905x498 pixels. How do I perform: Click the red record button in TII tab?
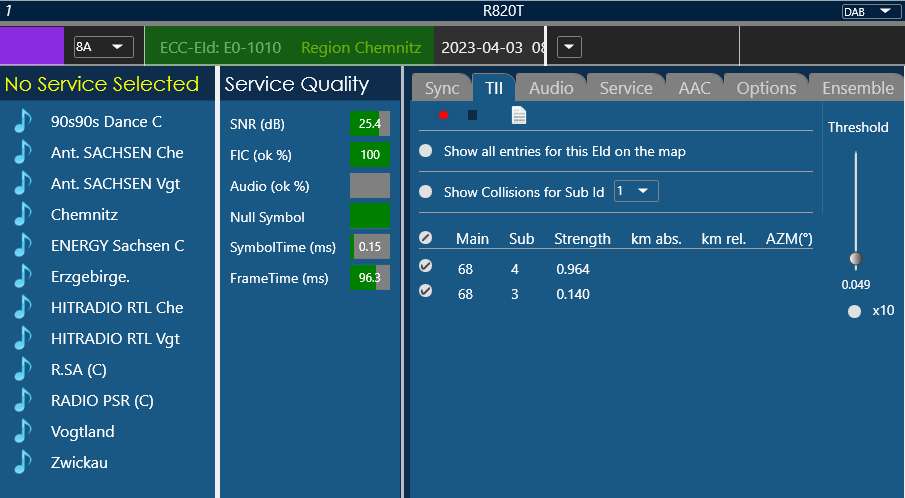point(443,115)
